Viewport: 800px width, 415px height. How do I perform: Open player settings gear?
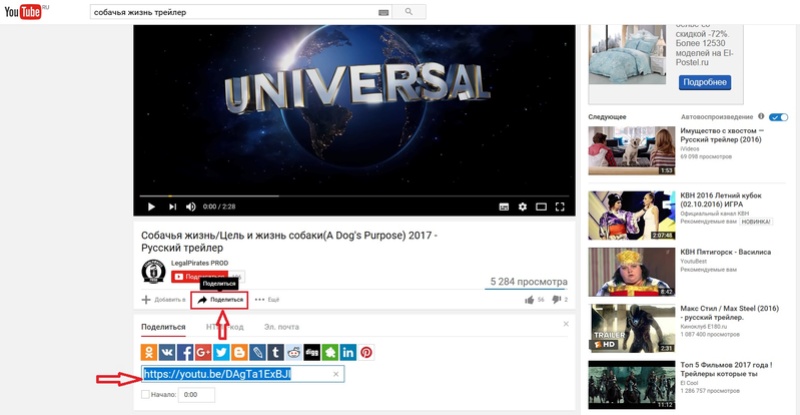(x=522, y=207)
